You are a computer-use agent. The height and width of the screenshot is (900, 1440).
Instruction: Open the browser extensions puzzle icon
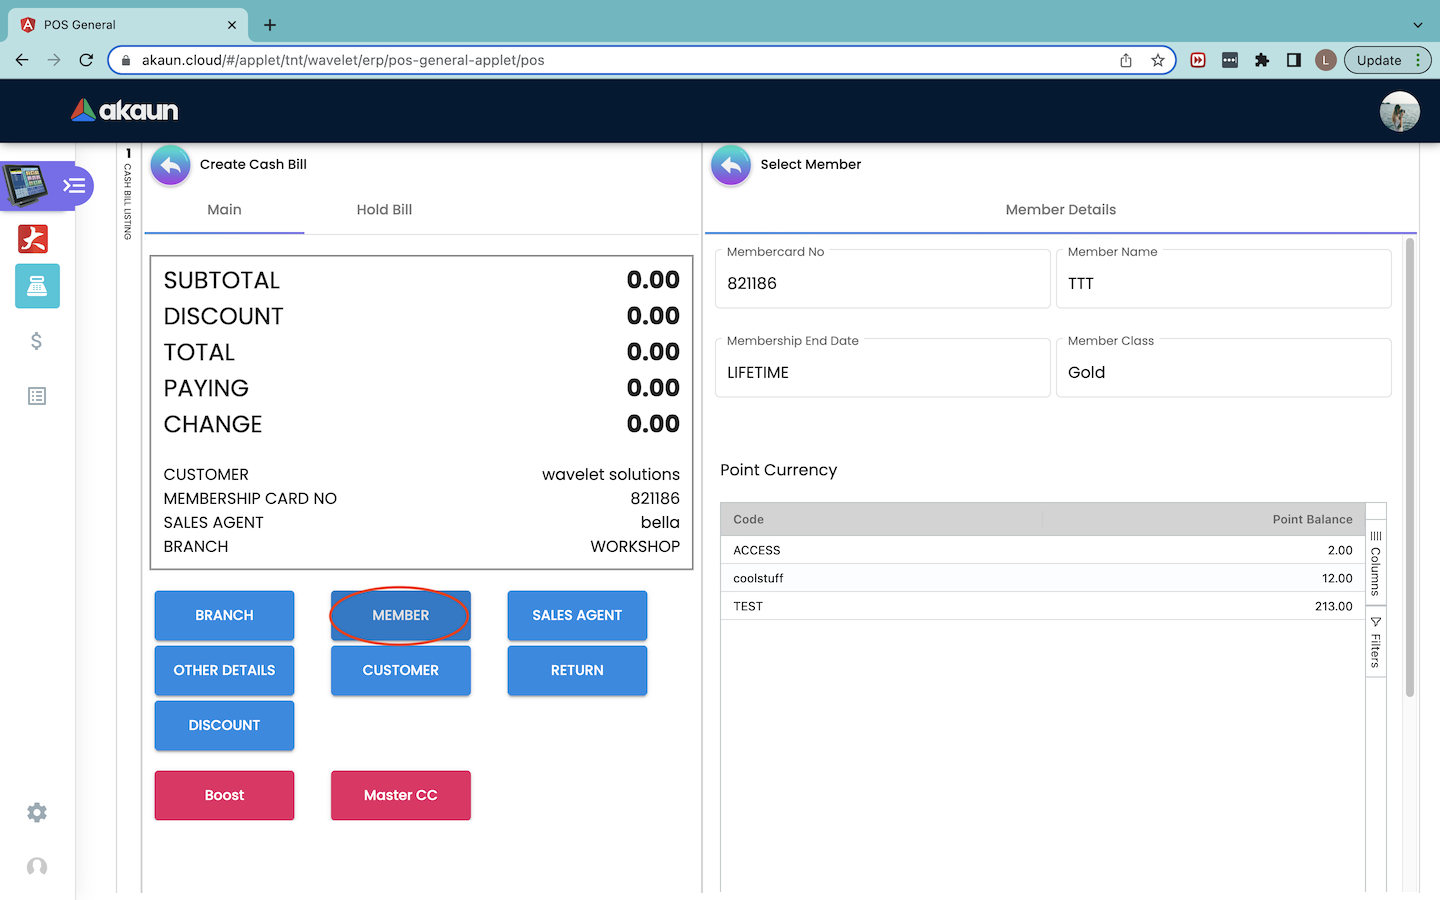point(1262,60)
